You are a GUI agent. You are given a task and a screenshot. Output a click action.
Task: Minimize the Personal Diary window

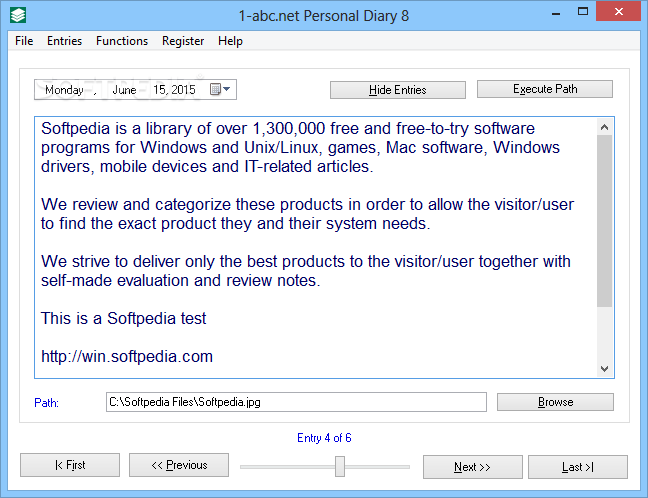556,13
